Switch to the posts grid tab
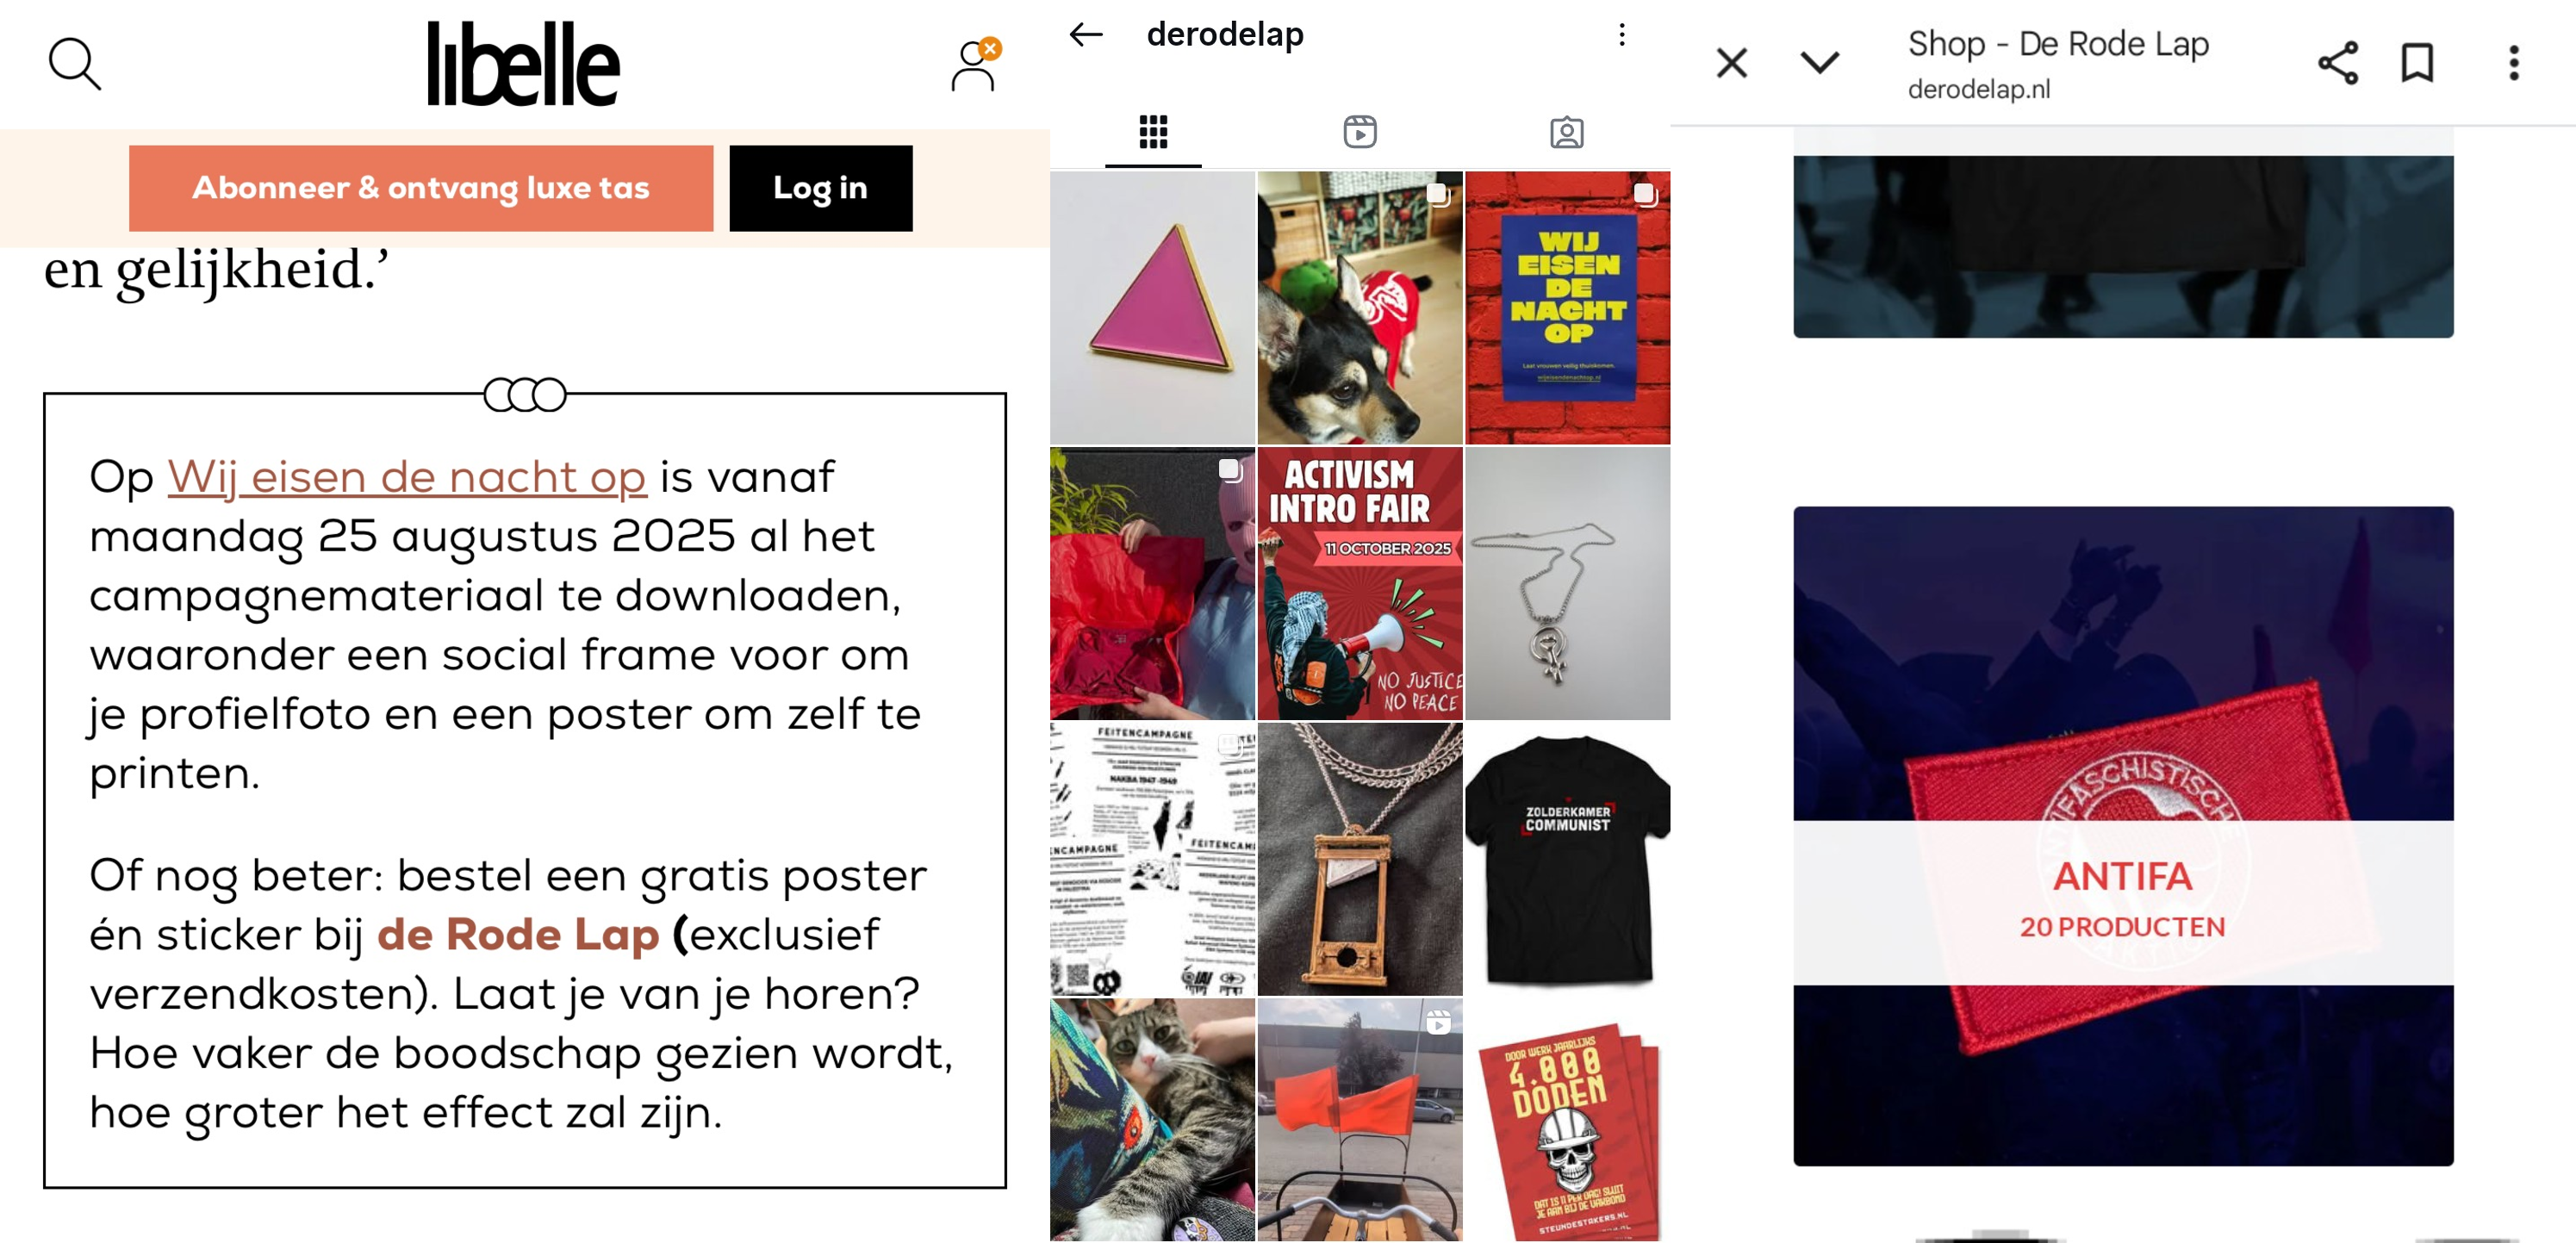This screenshot has width=2576, height=1243. [1153, 132]
